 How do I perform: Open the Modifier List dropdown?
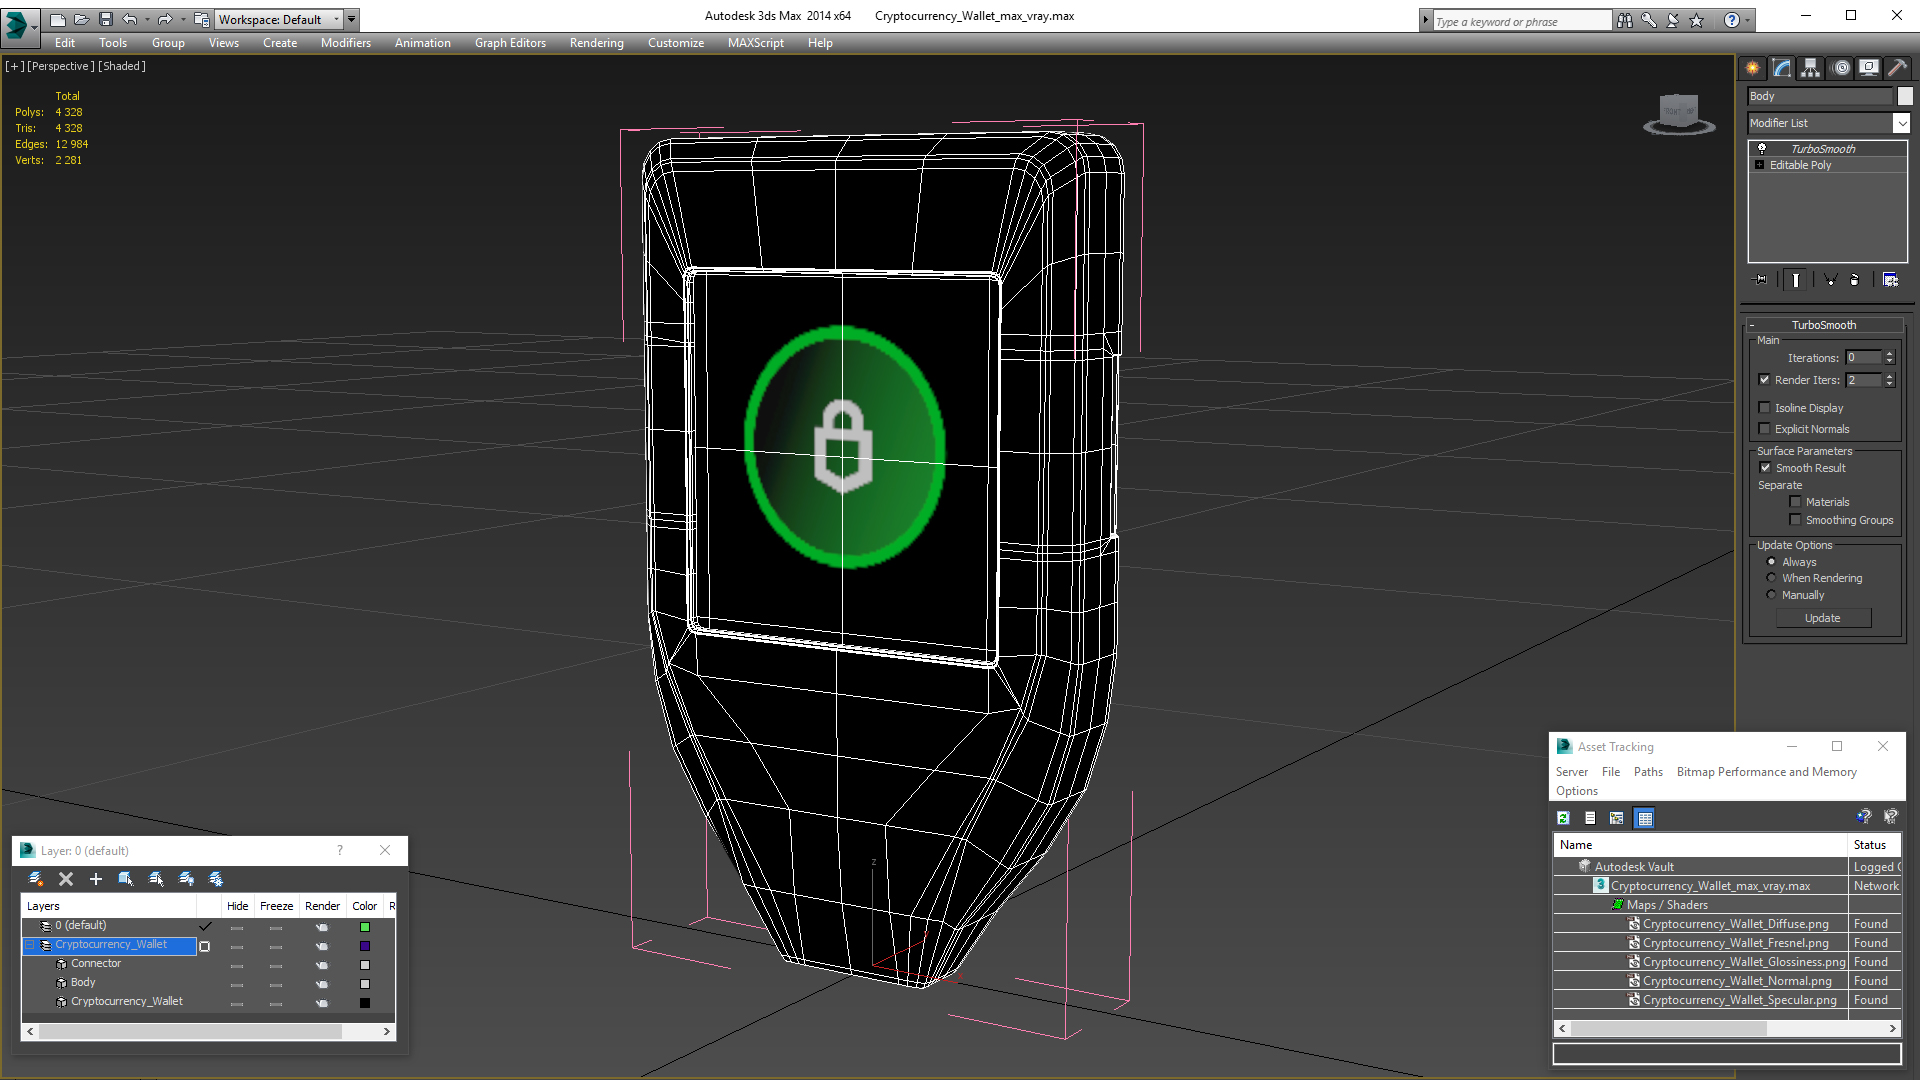[x=1900, y=123]
